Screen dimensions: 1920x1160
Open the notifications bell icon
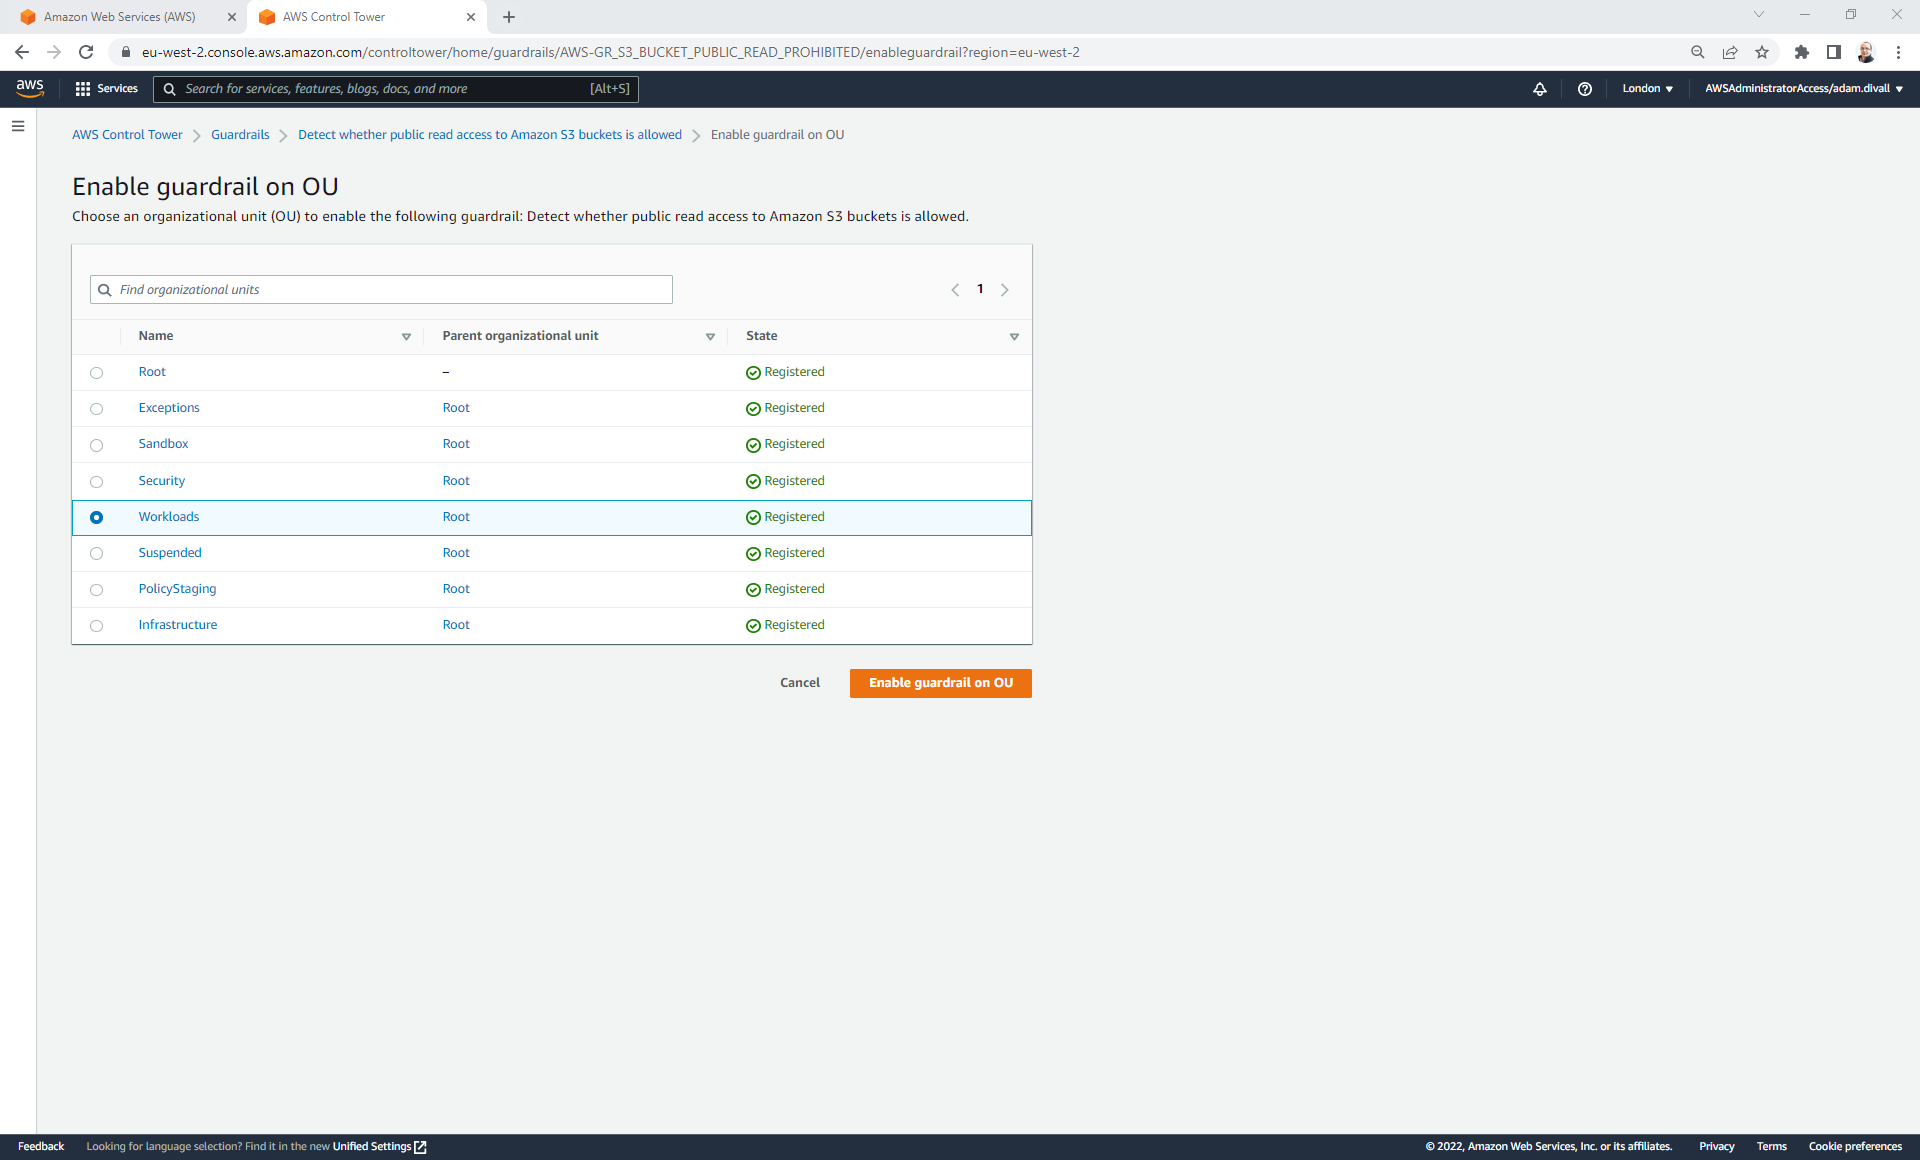click(x=1540, y=89)
